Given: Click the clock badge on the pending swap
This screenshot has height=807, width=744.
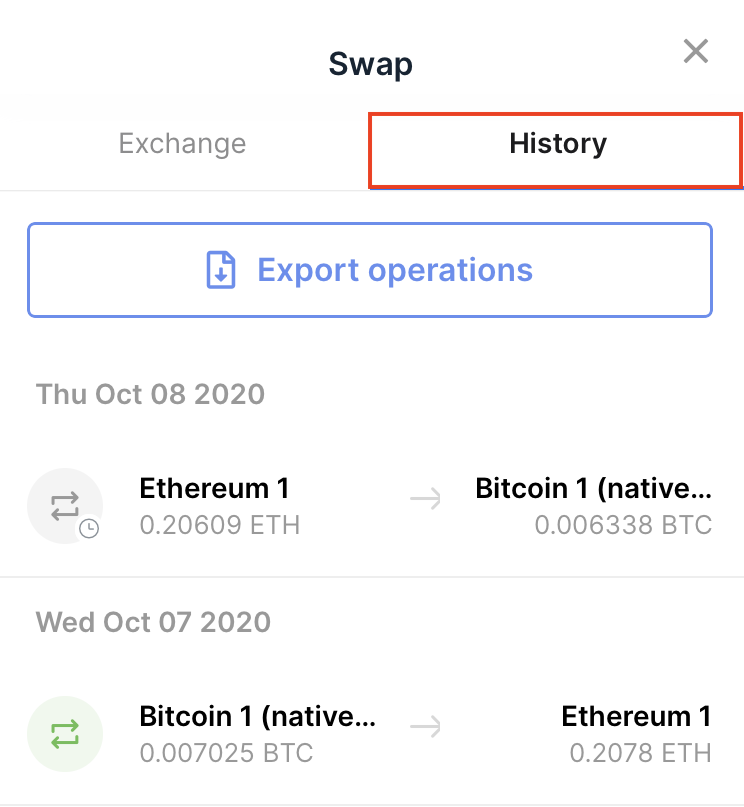Looking at the screenshot, I should click(89, 529).
